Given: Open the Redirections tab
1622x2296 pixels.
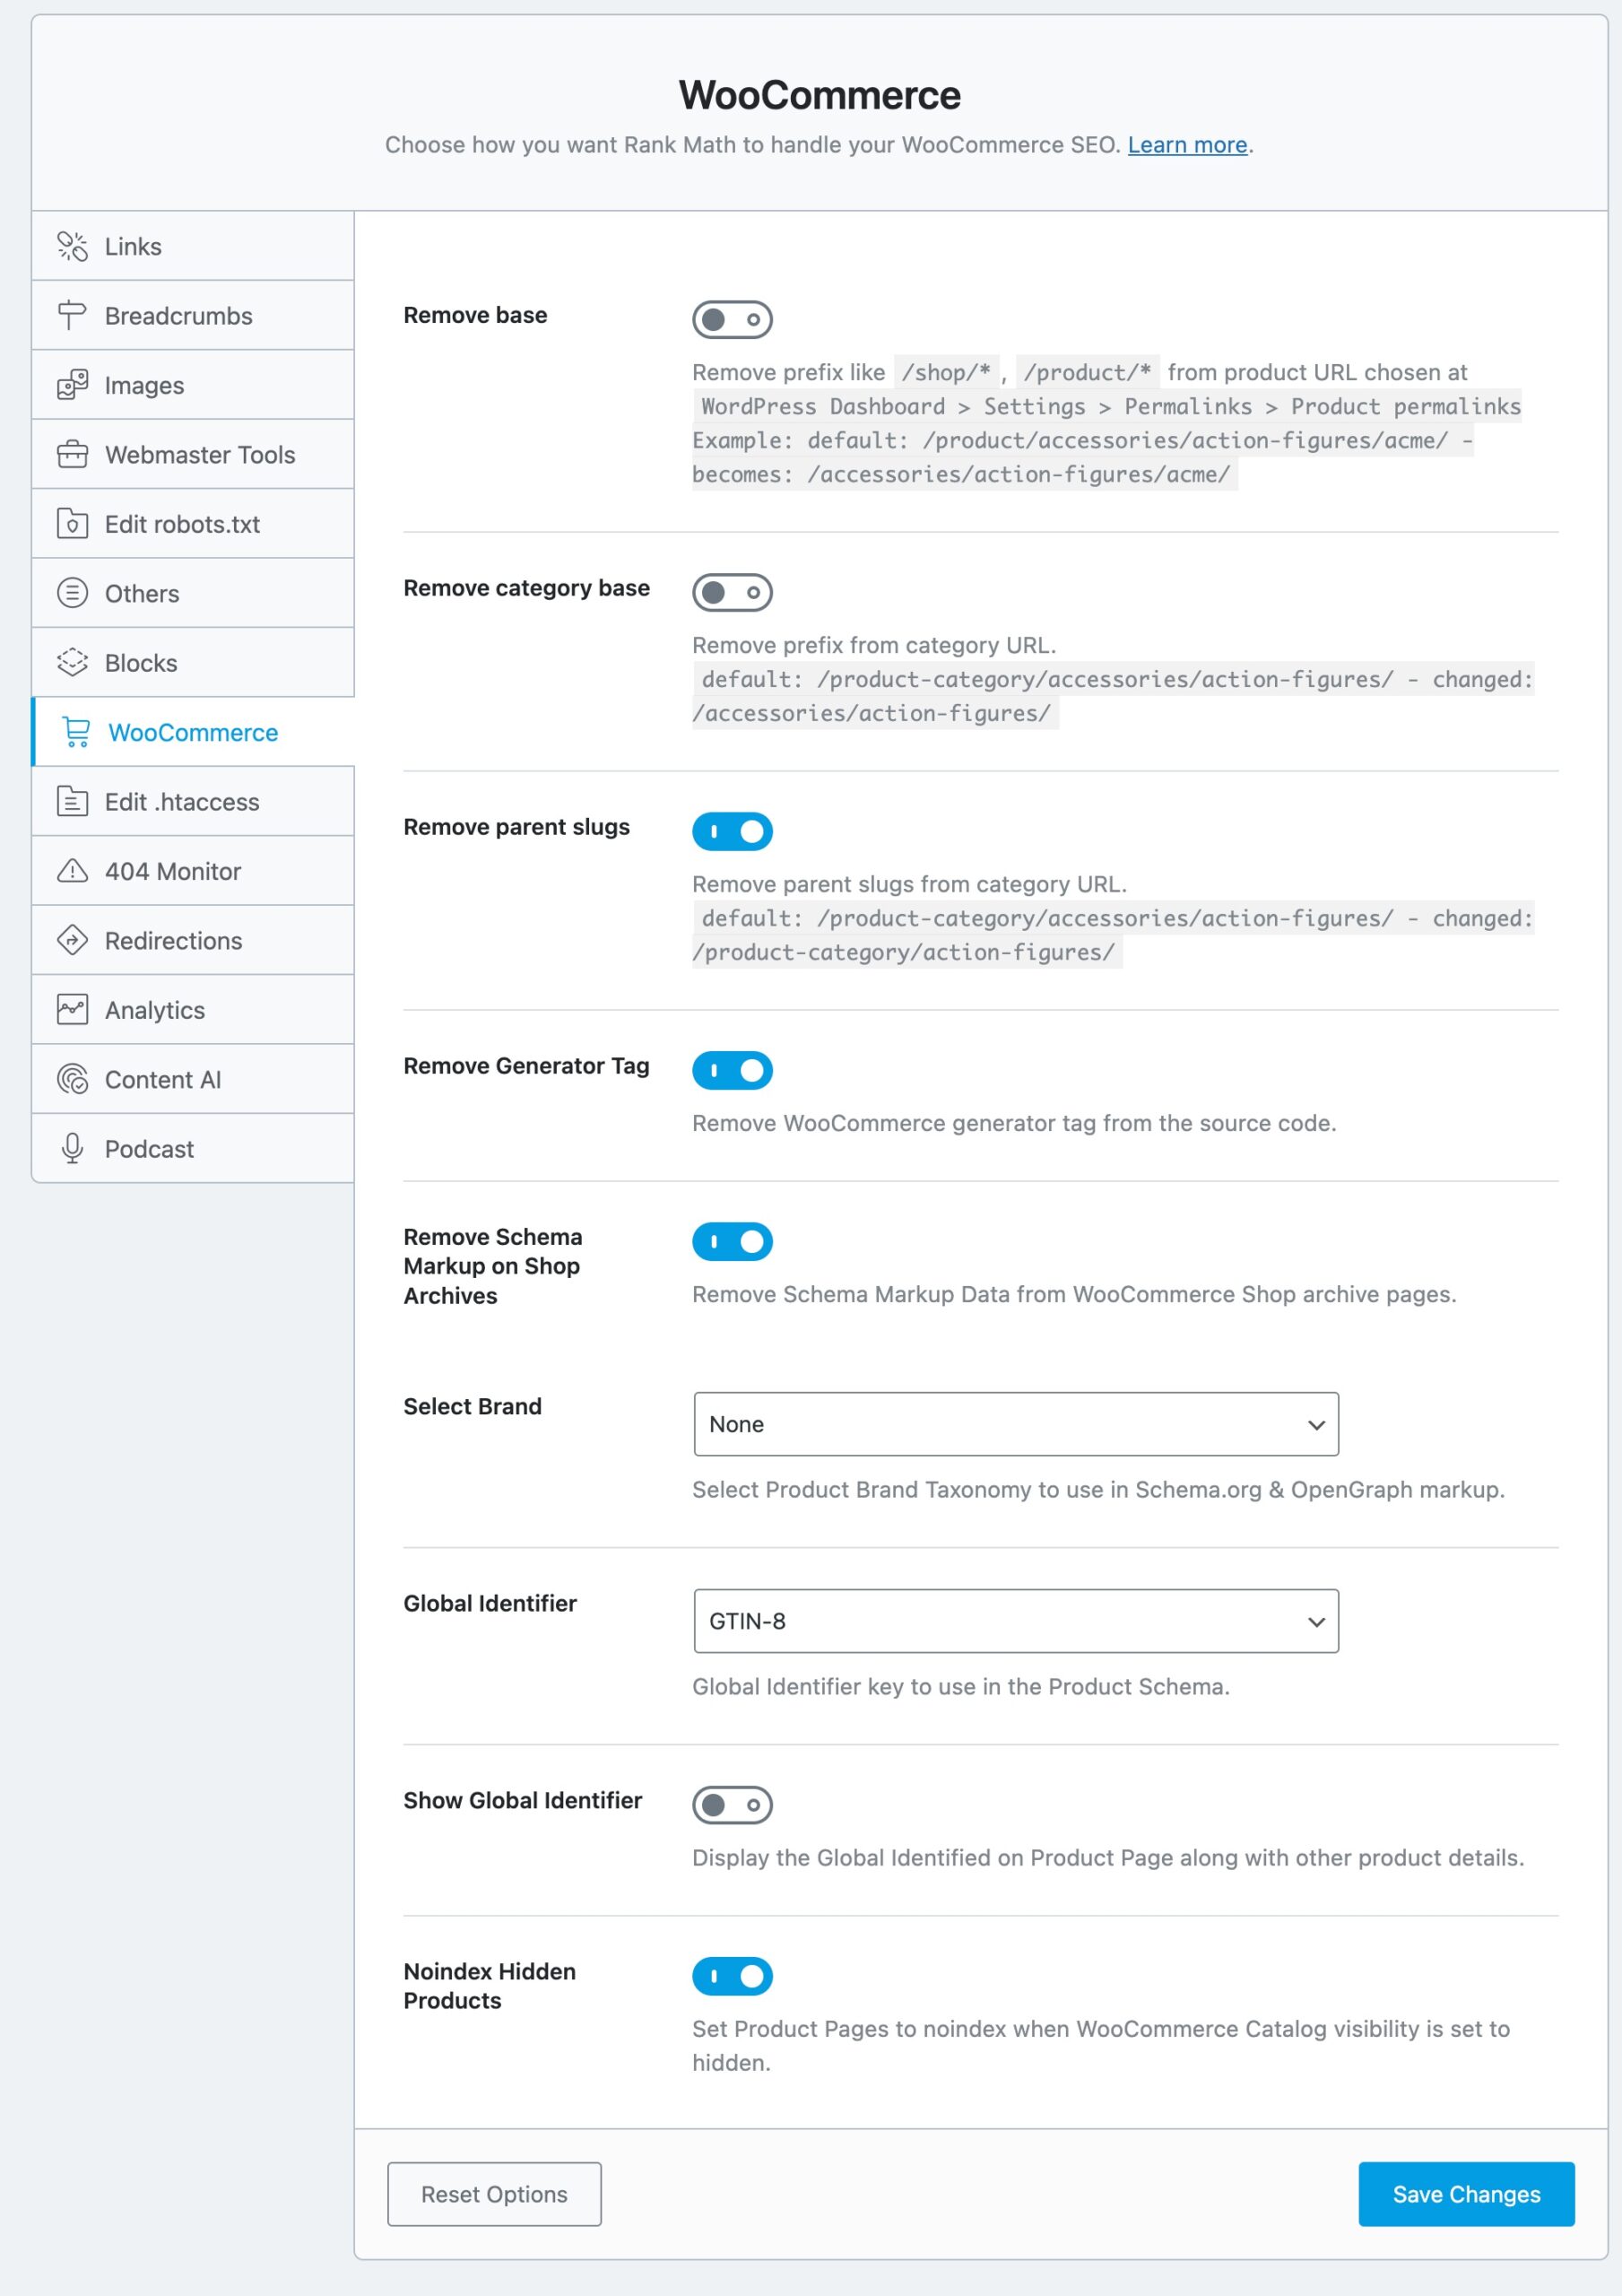Looking at the screenshot, I should [193, 940].
